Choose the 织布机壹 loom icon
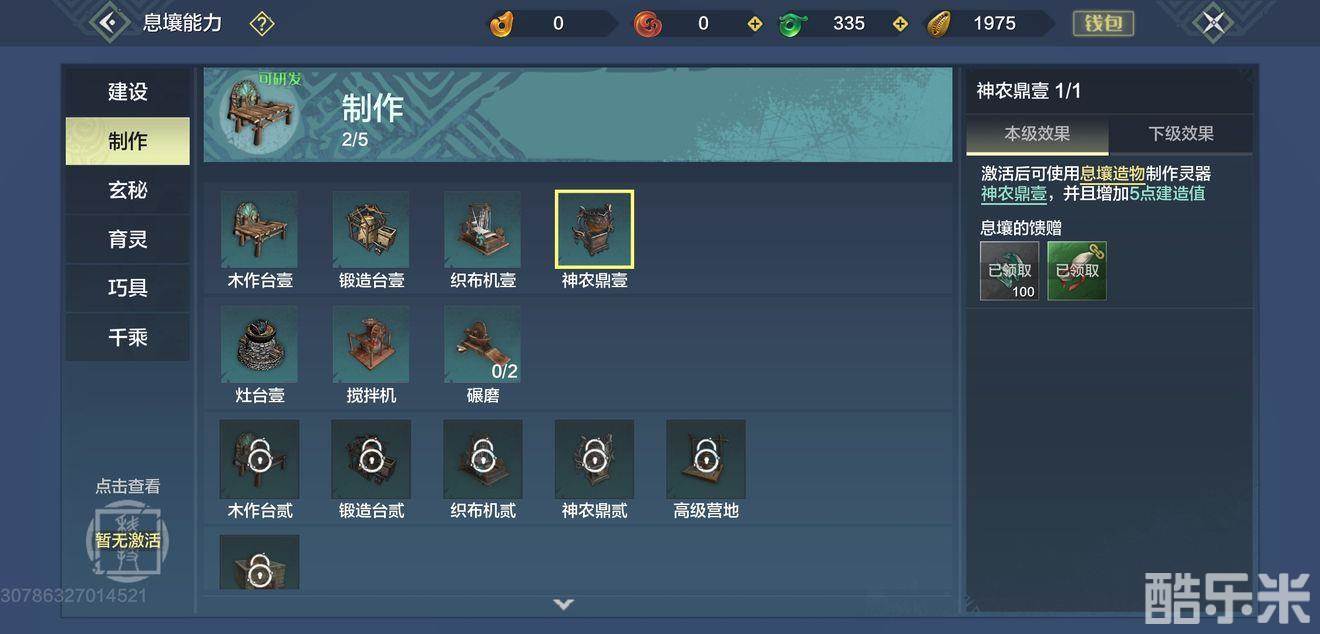Screen dimensions: 1320x634 coord(483,230)
